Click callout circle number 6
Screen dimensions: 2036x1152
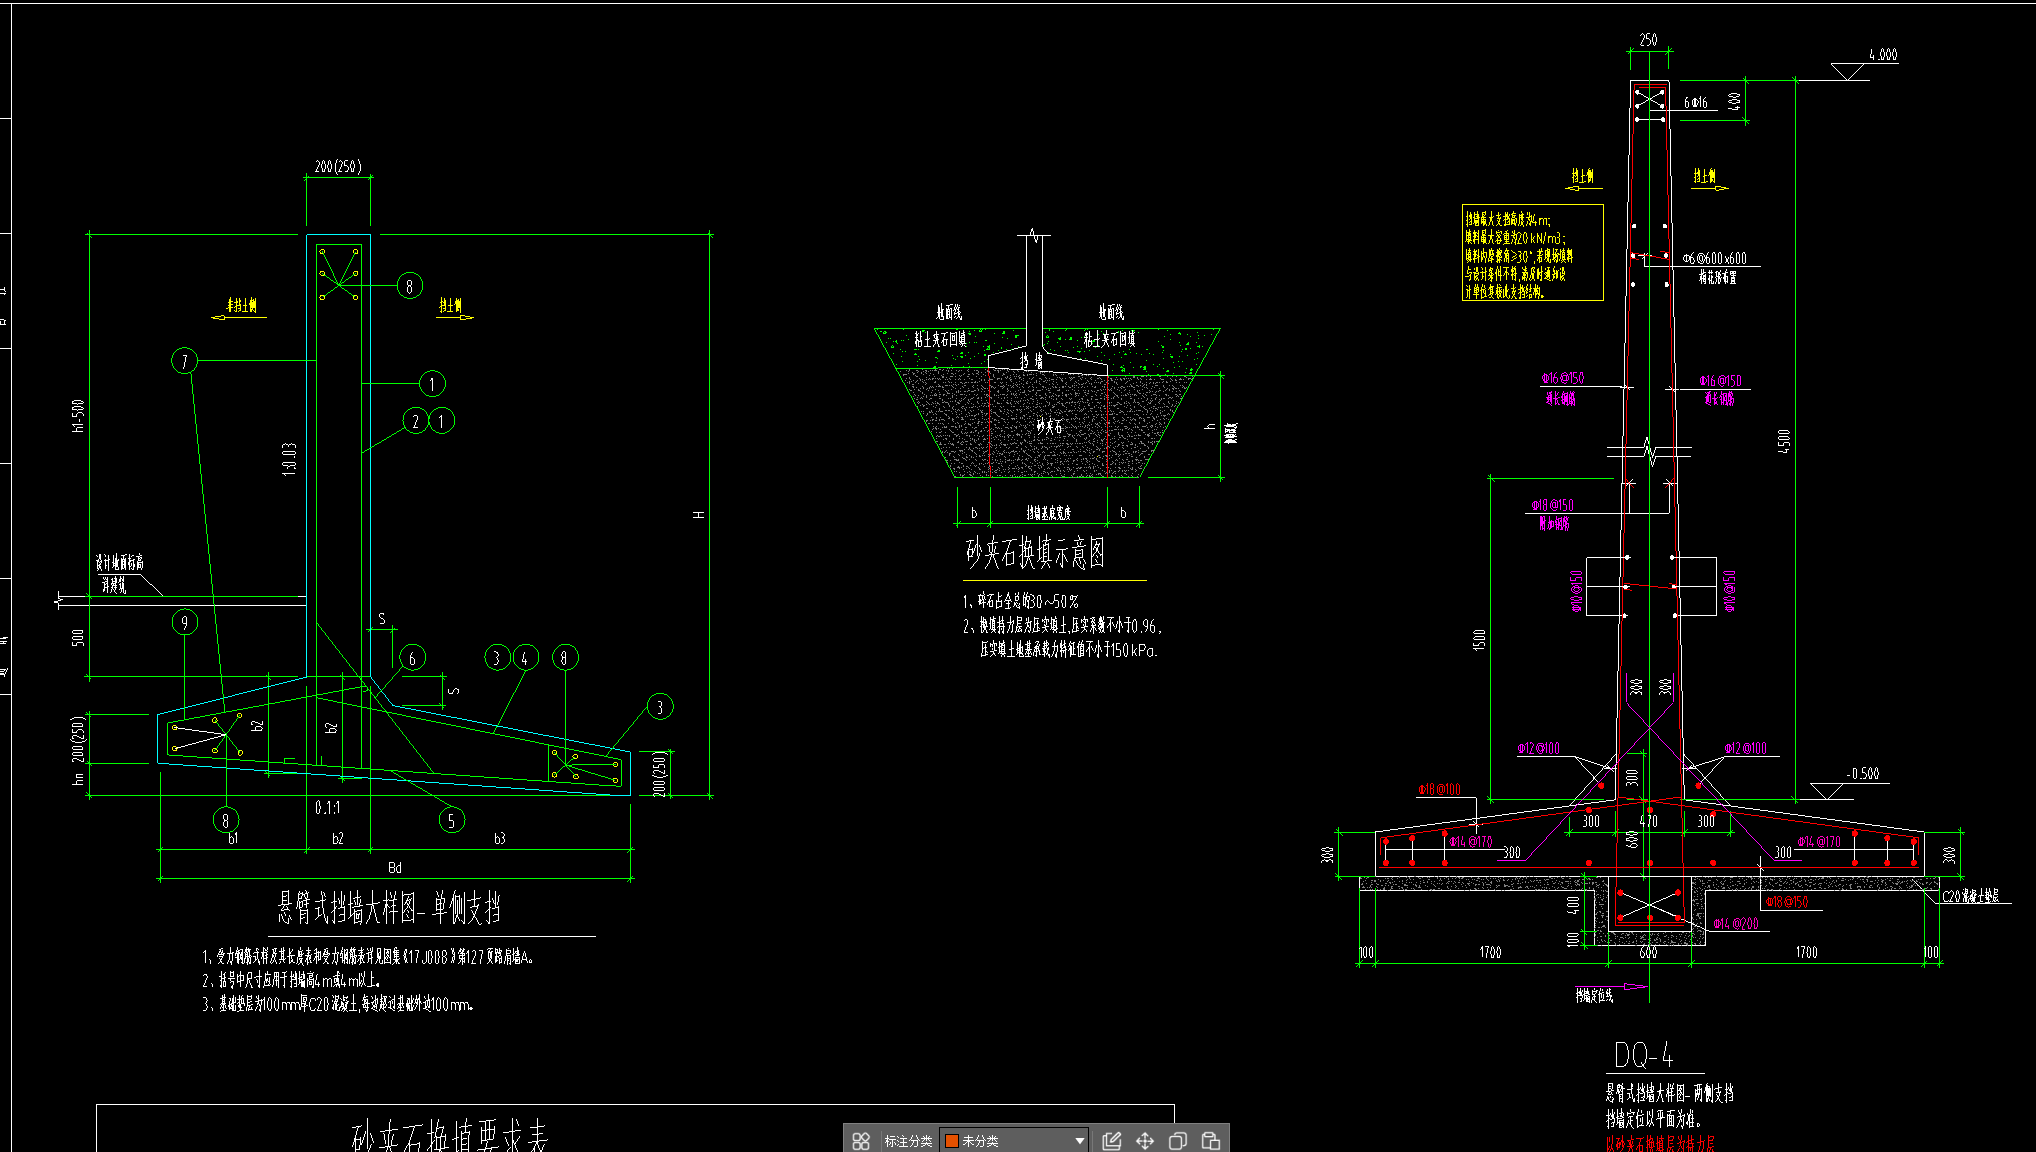(412, 658)
